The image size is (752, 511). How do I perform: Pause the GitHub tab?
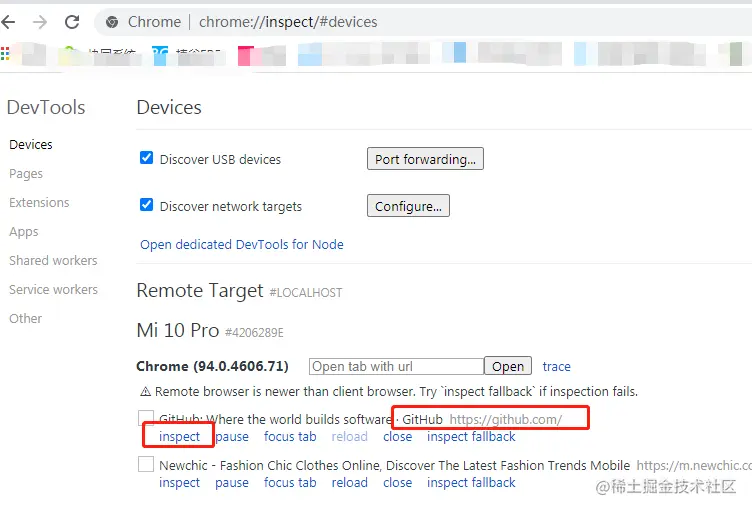232,437
